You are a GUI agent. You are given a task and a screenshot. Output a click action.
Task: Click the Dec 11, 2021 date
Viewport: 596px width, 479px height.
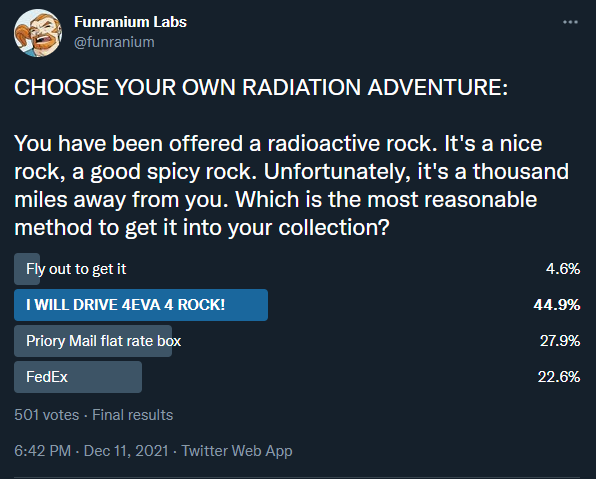coord(126,451)
